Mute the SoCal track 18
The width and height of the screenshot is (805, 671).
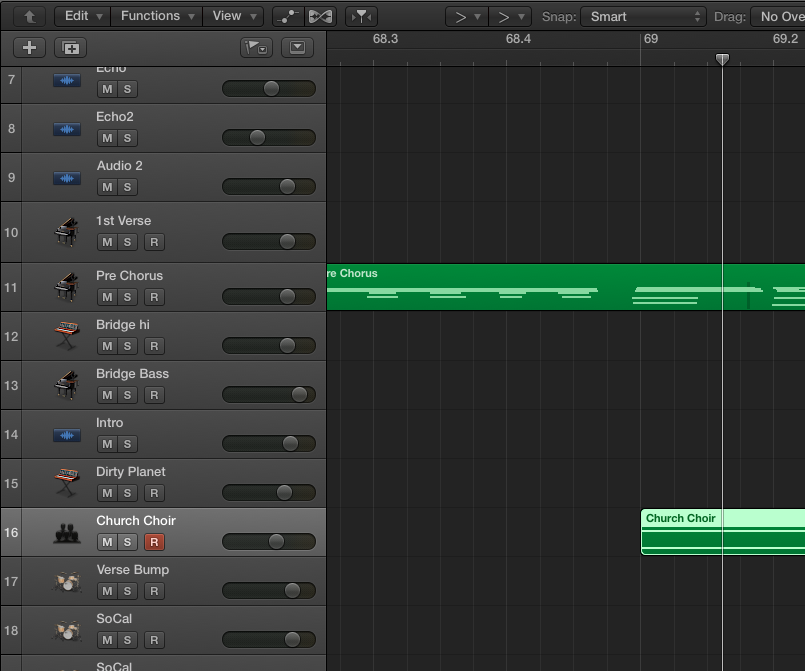pos(107,640)
